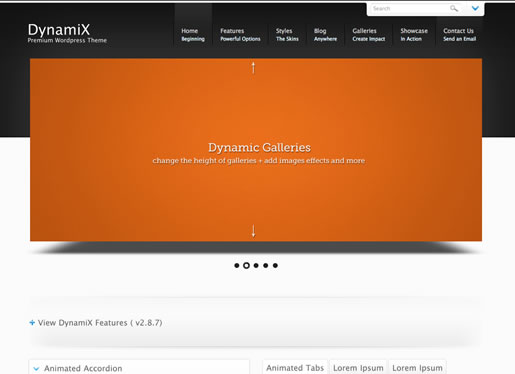Click the plus icon beside View DynamiX Features
The width and height of the screenshot is (515, 374).
point(32,322)
